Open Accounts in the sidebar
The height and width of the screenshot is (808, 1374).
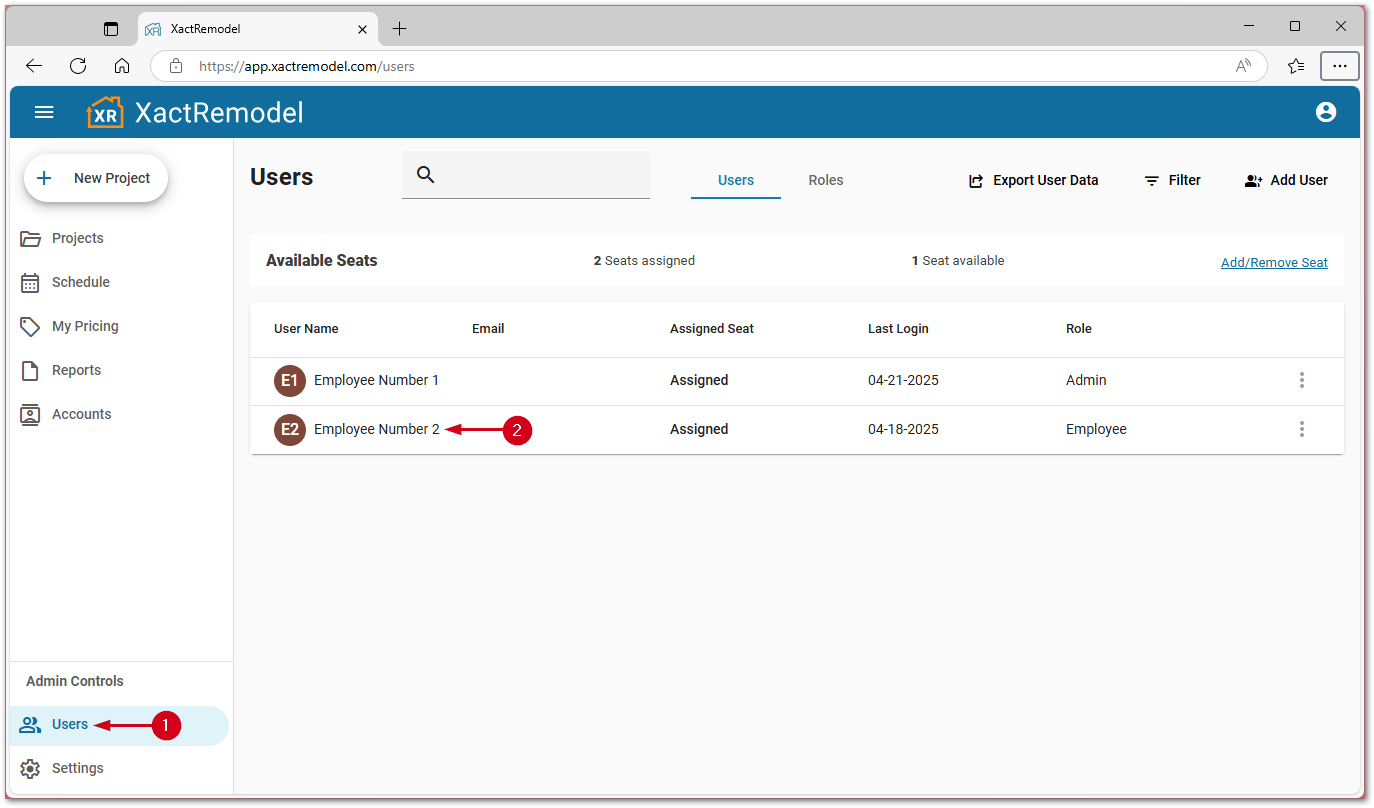81,414
